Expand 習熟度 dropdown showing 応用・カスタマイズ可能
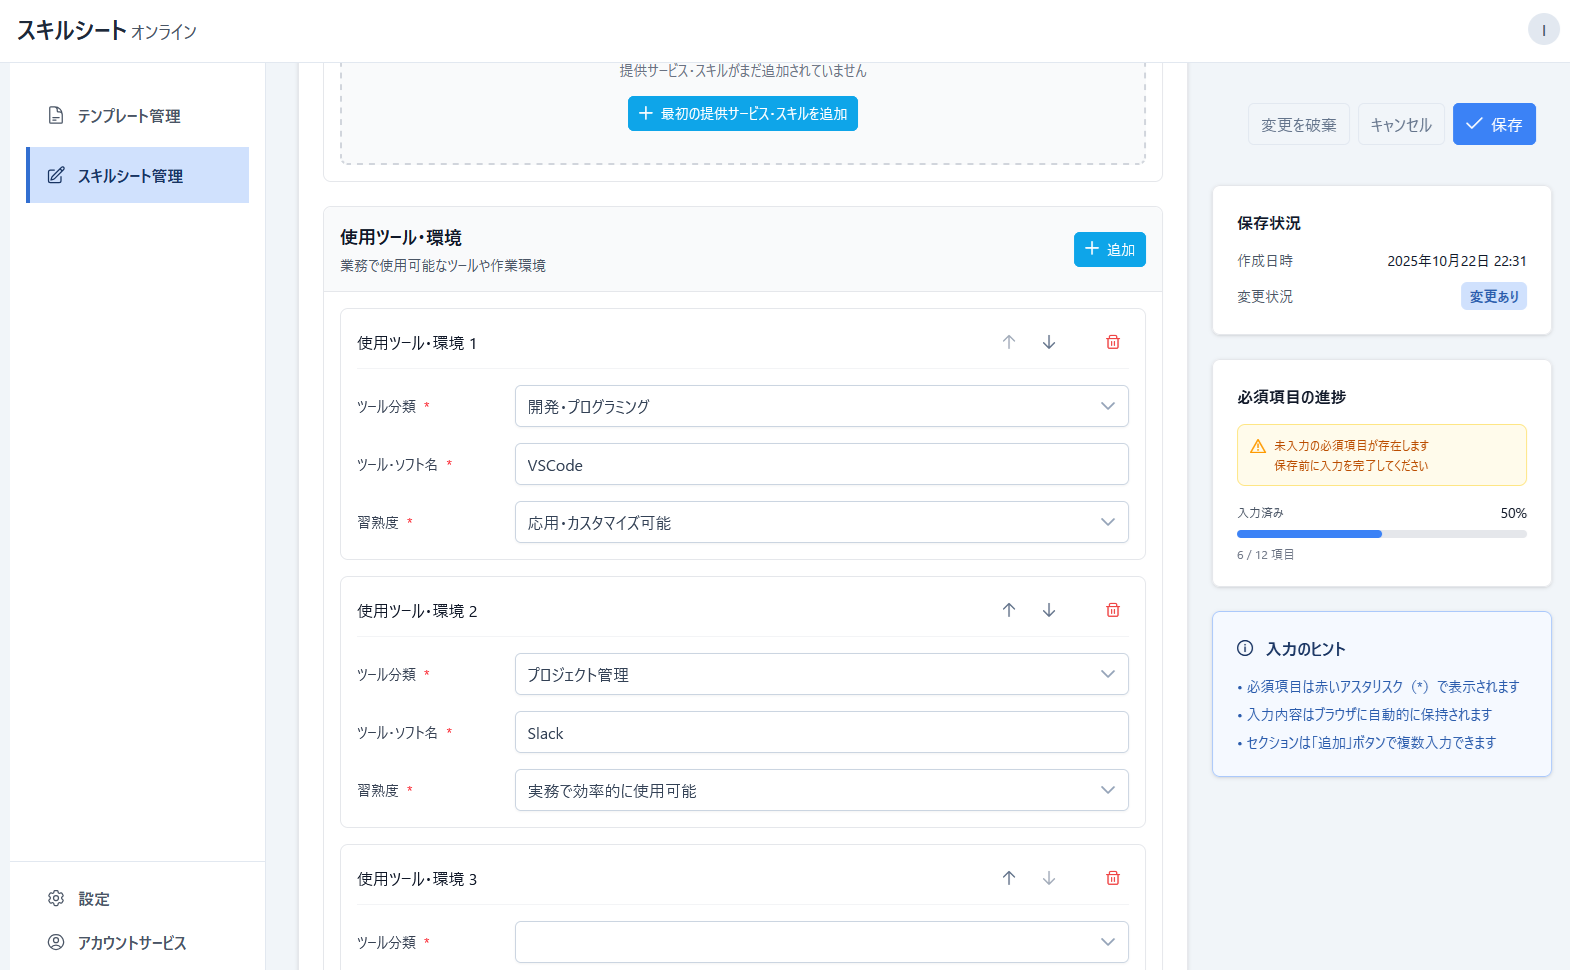 point(821,522)
